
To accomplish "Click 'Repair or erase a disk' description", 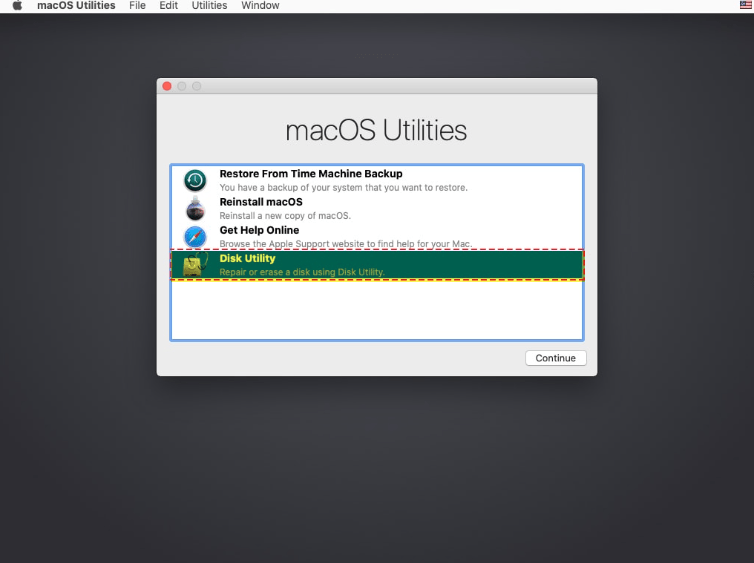I will 302,272.
